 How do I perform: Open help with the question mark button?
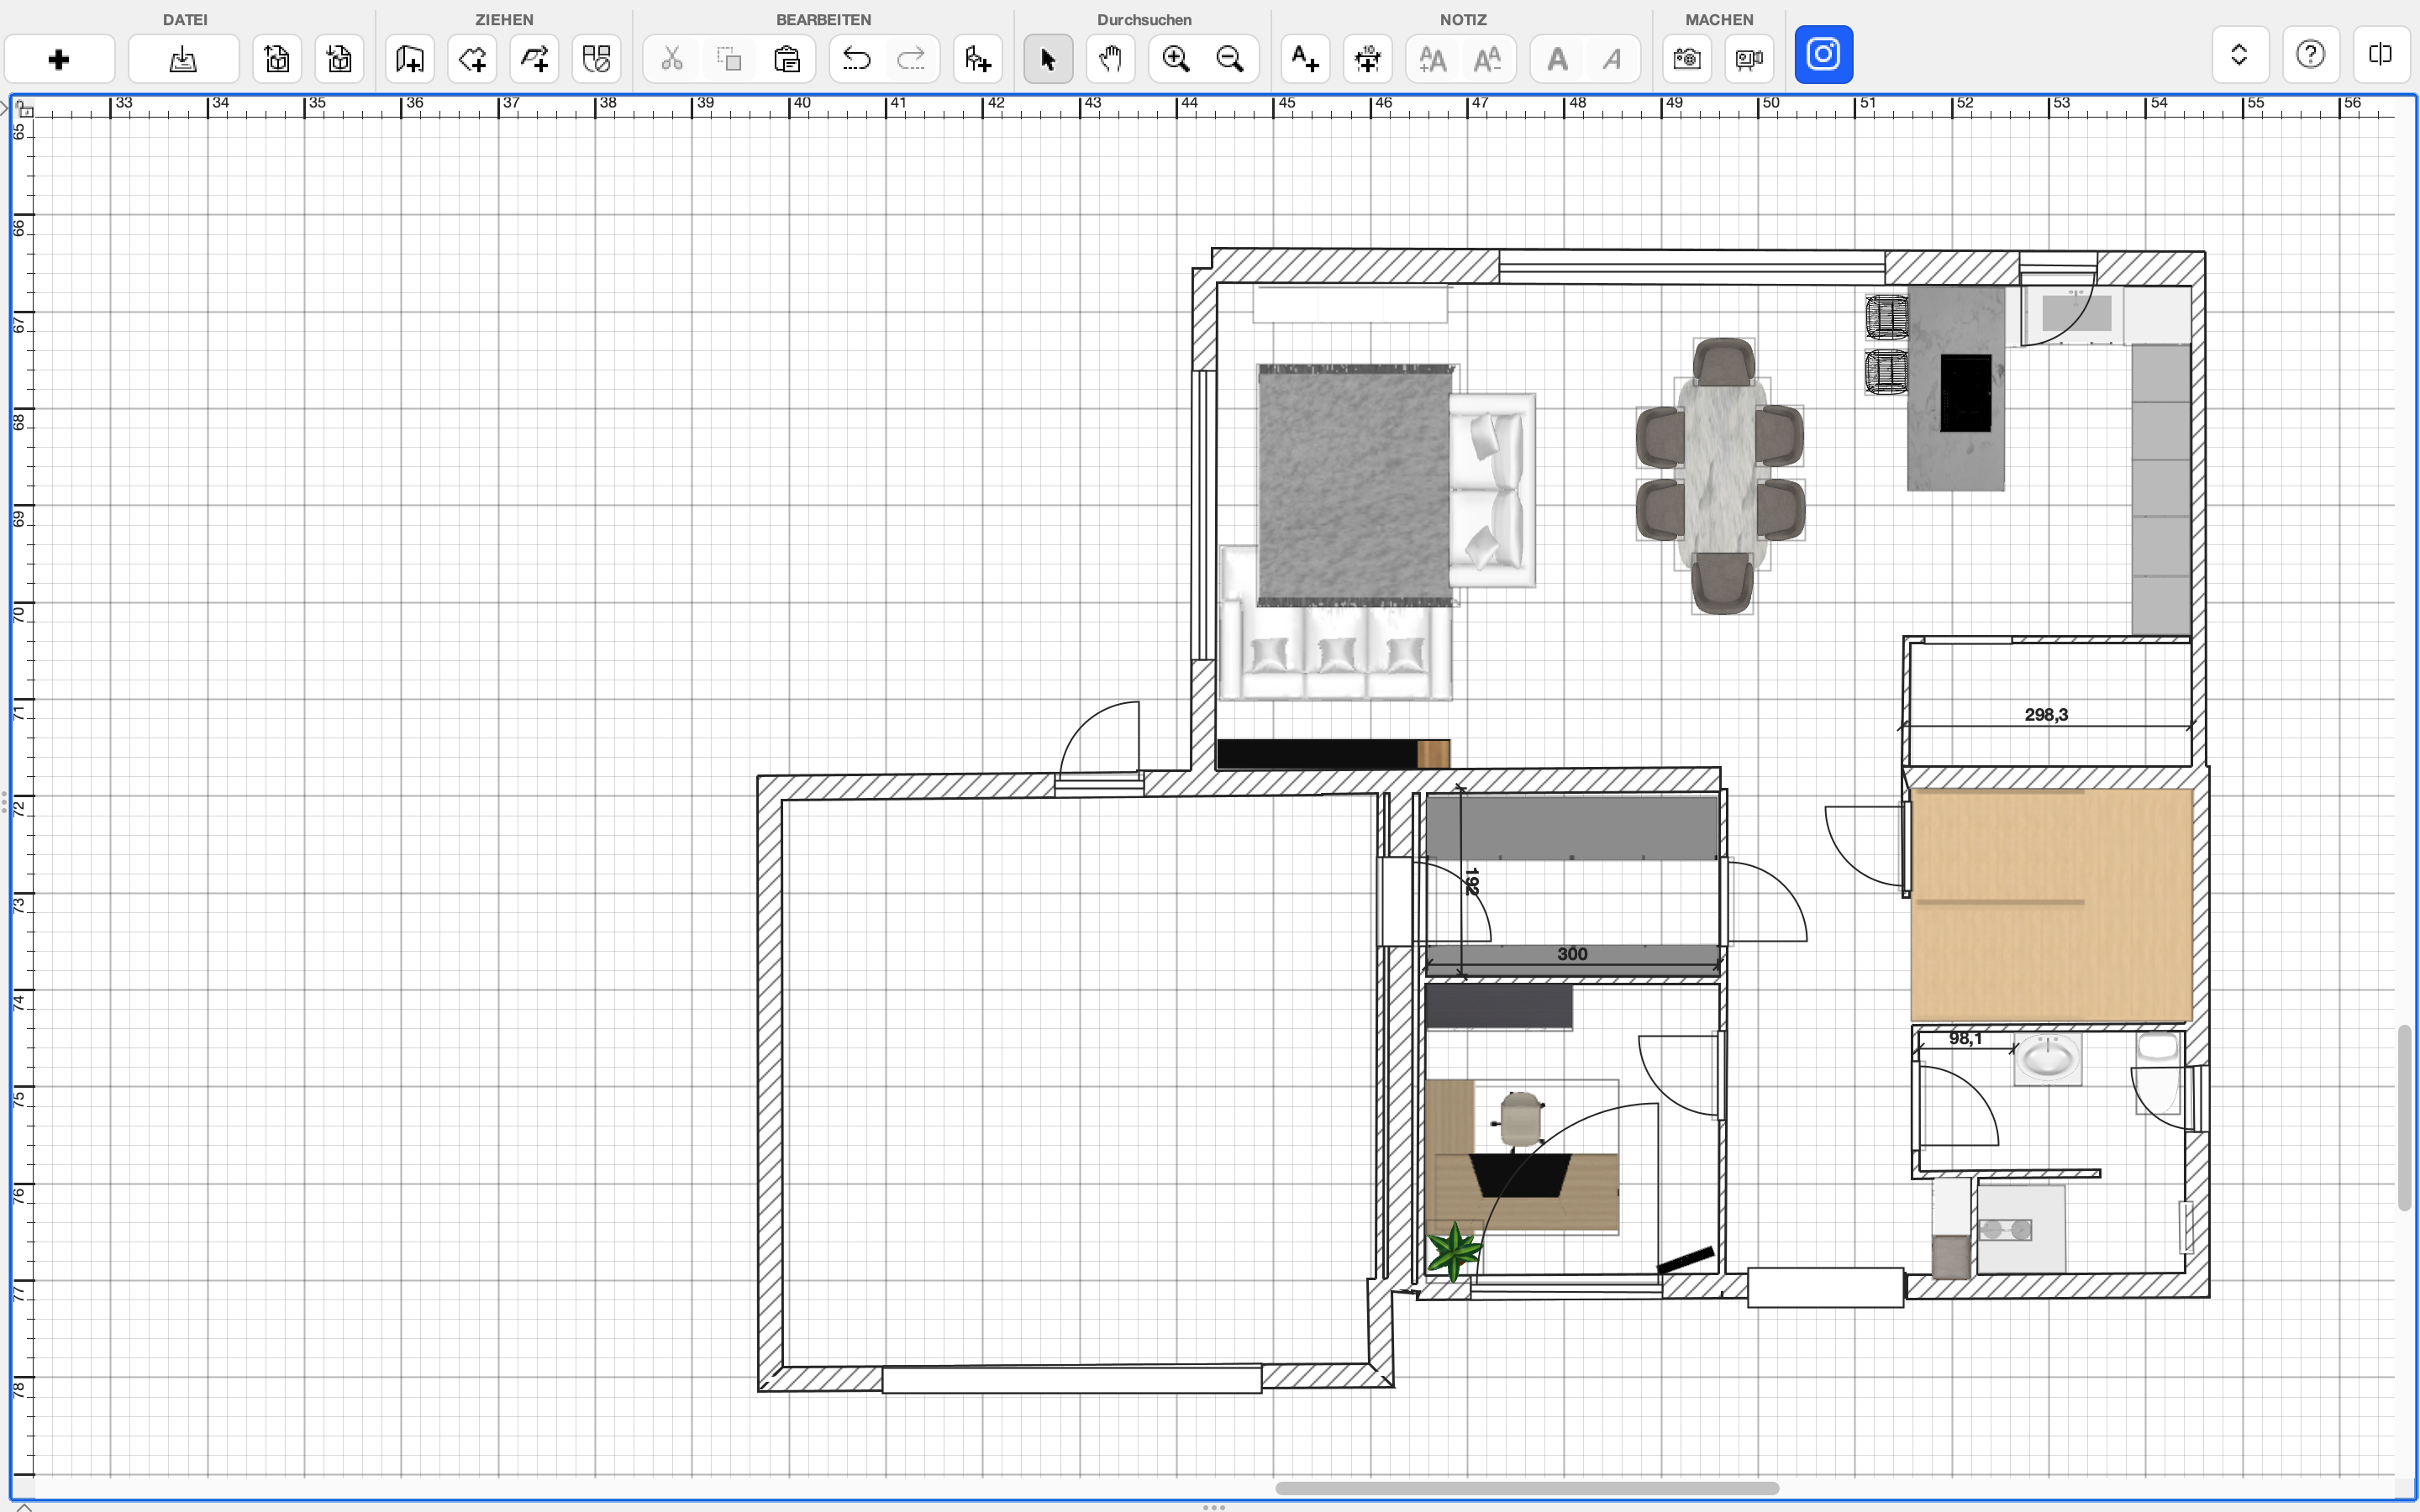point(2310,54)
